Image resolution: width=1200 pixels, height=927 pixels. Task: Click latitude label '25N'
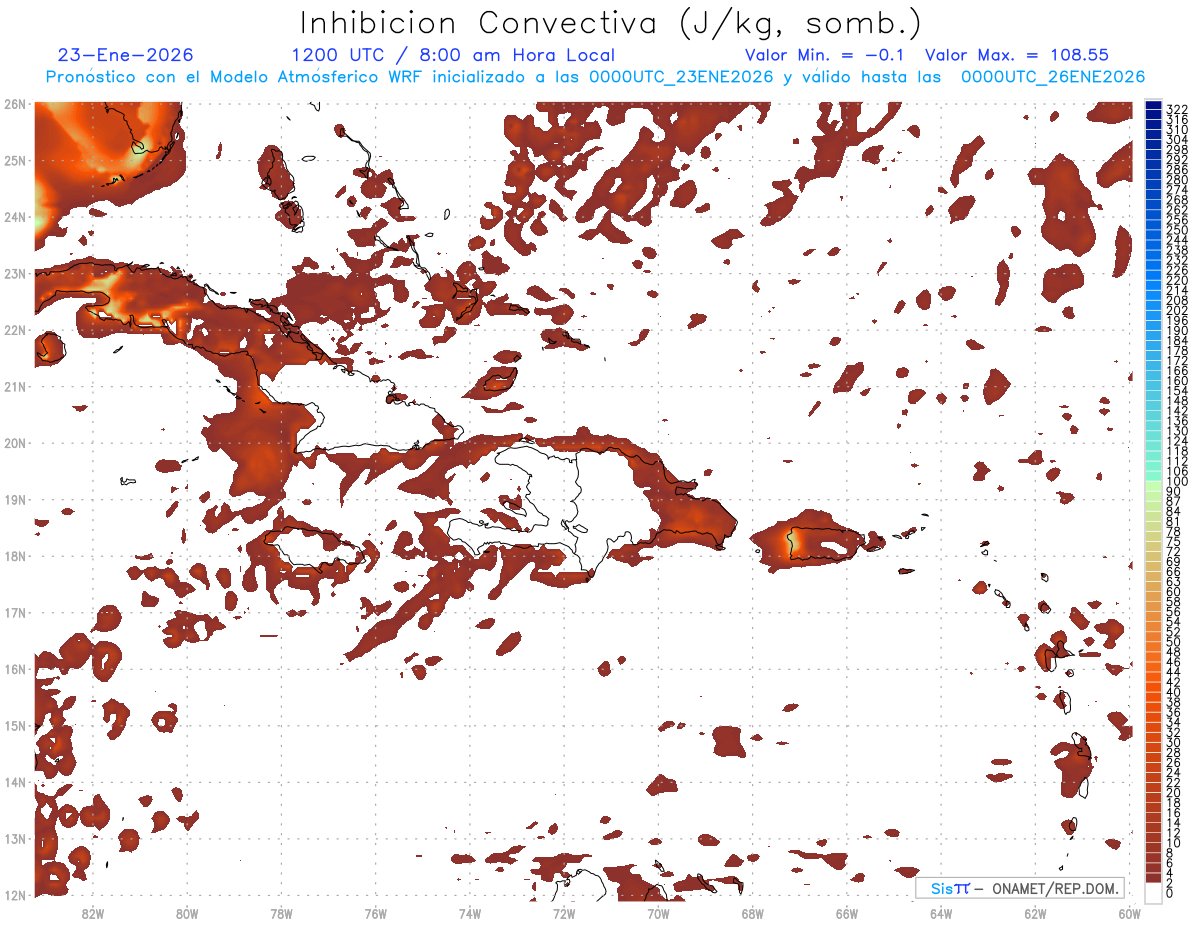(x=15, y=160)
